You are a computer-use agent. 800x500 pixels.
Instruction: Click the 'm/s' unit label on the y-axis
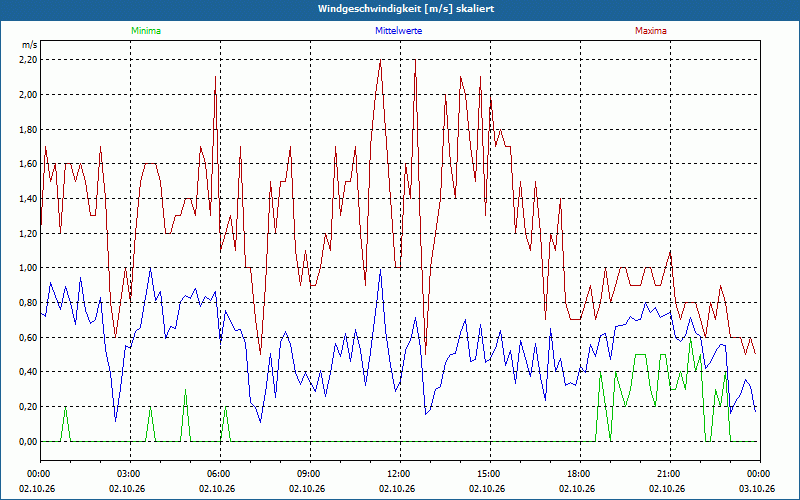pyautogui.click(x=30, y=45)
